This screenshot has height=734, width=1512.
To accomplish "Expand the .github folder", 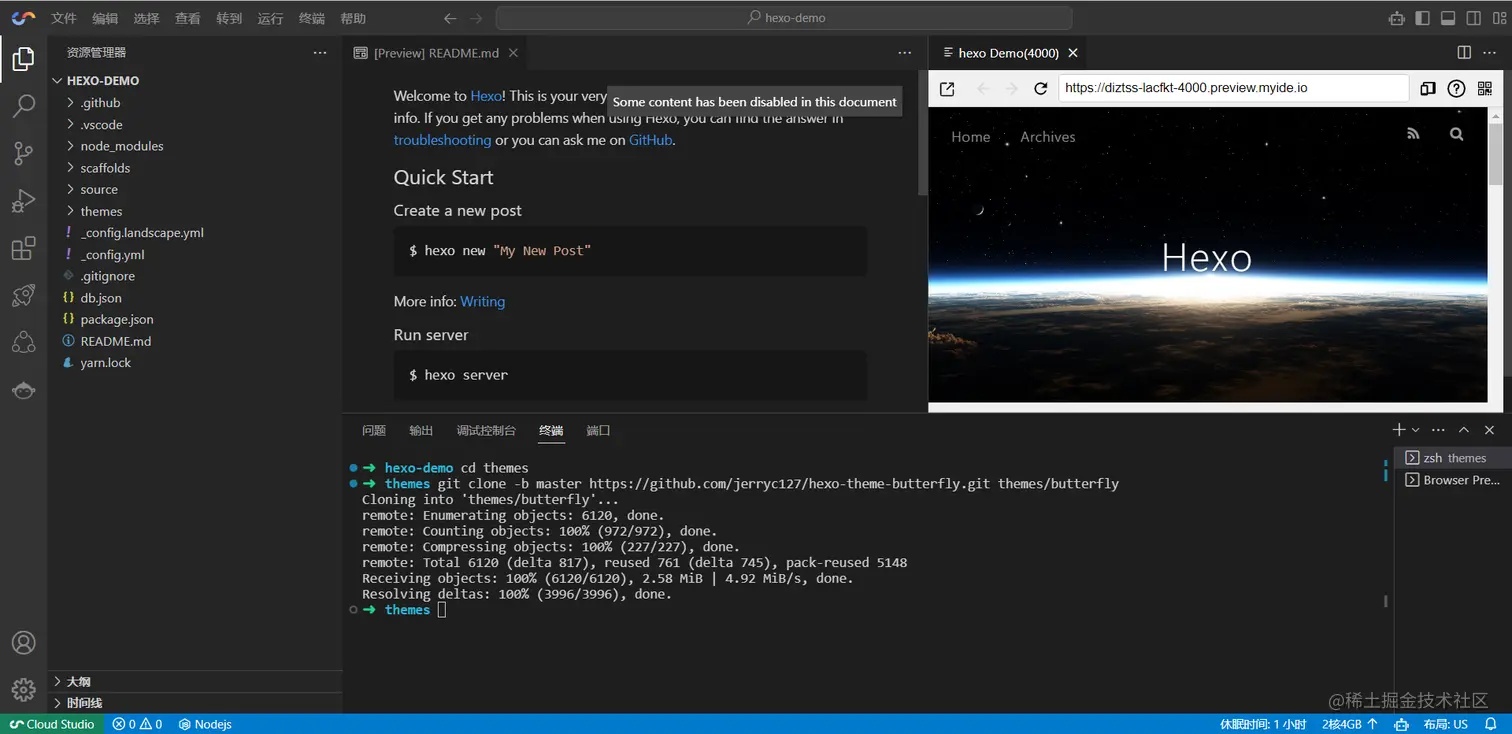I will click(195, 103).
